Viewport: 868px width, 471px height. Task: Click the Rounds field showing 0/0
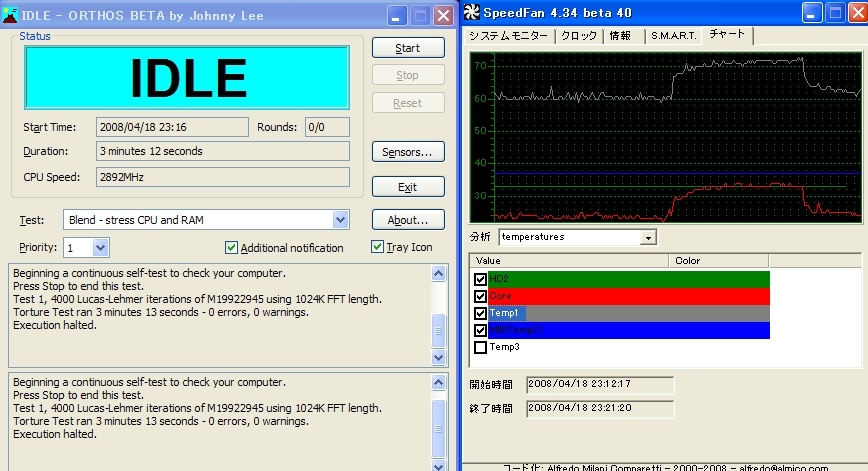tap(327, 127)
